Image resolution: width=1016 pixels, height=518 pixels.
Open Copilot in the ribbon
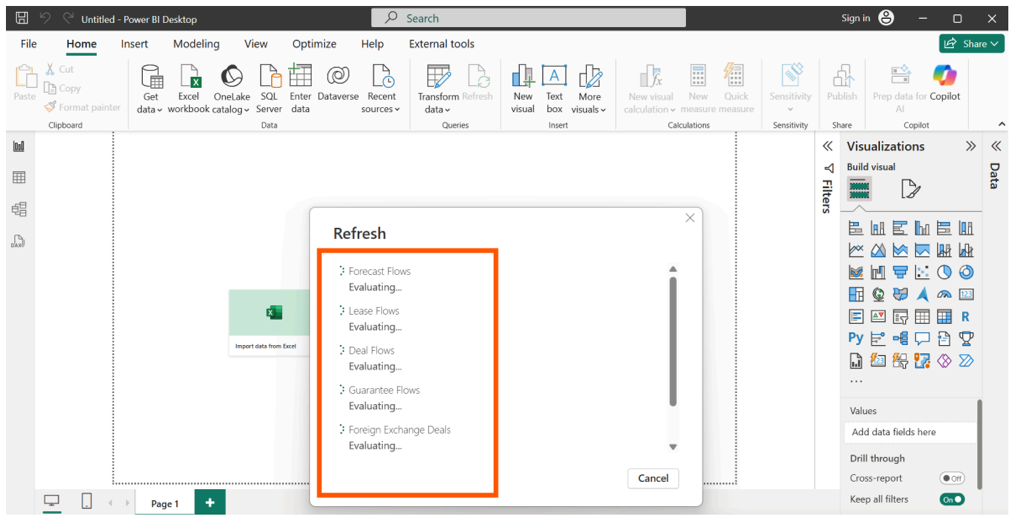tap(945, 83)
